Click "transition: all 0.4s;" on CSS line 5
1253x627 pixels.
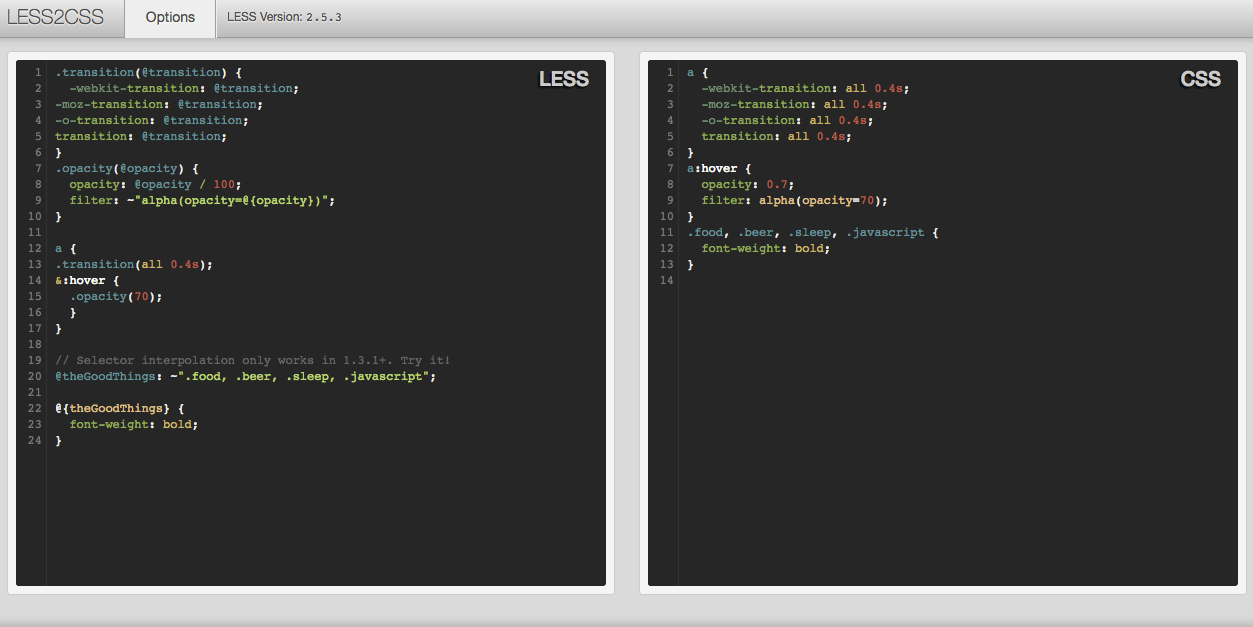pyautogui.click(x=776, y=136)
